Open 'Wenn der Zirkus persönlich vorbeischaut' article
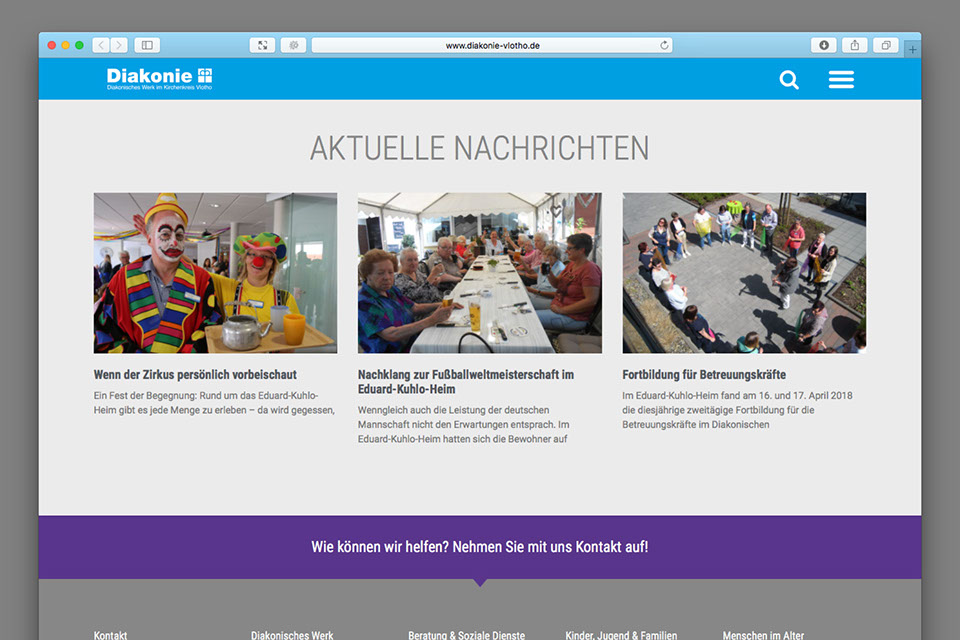This screenshot has height=640, width=960. click(x=195, y=375)
